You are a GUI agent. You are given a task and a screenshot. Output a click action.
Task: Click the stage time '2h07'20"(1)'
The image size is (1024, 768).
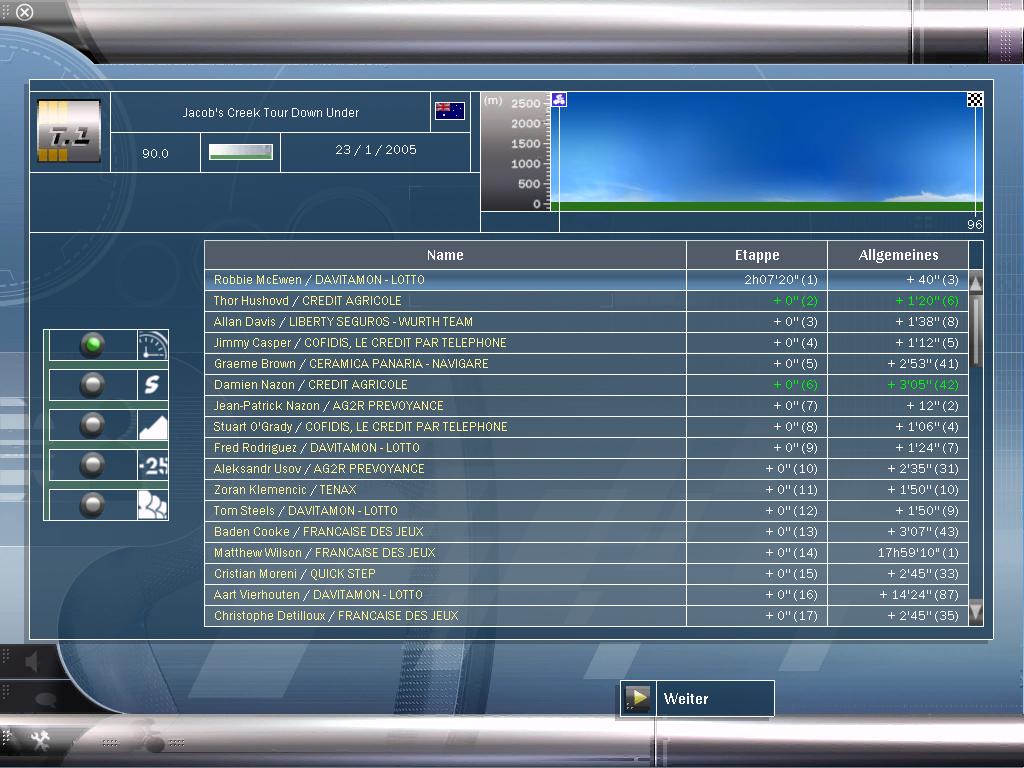[x=781, y=280]
